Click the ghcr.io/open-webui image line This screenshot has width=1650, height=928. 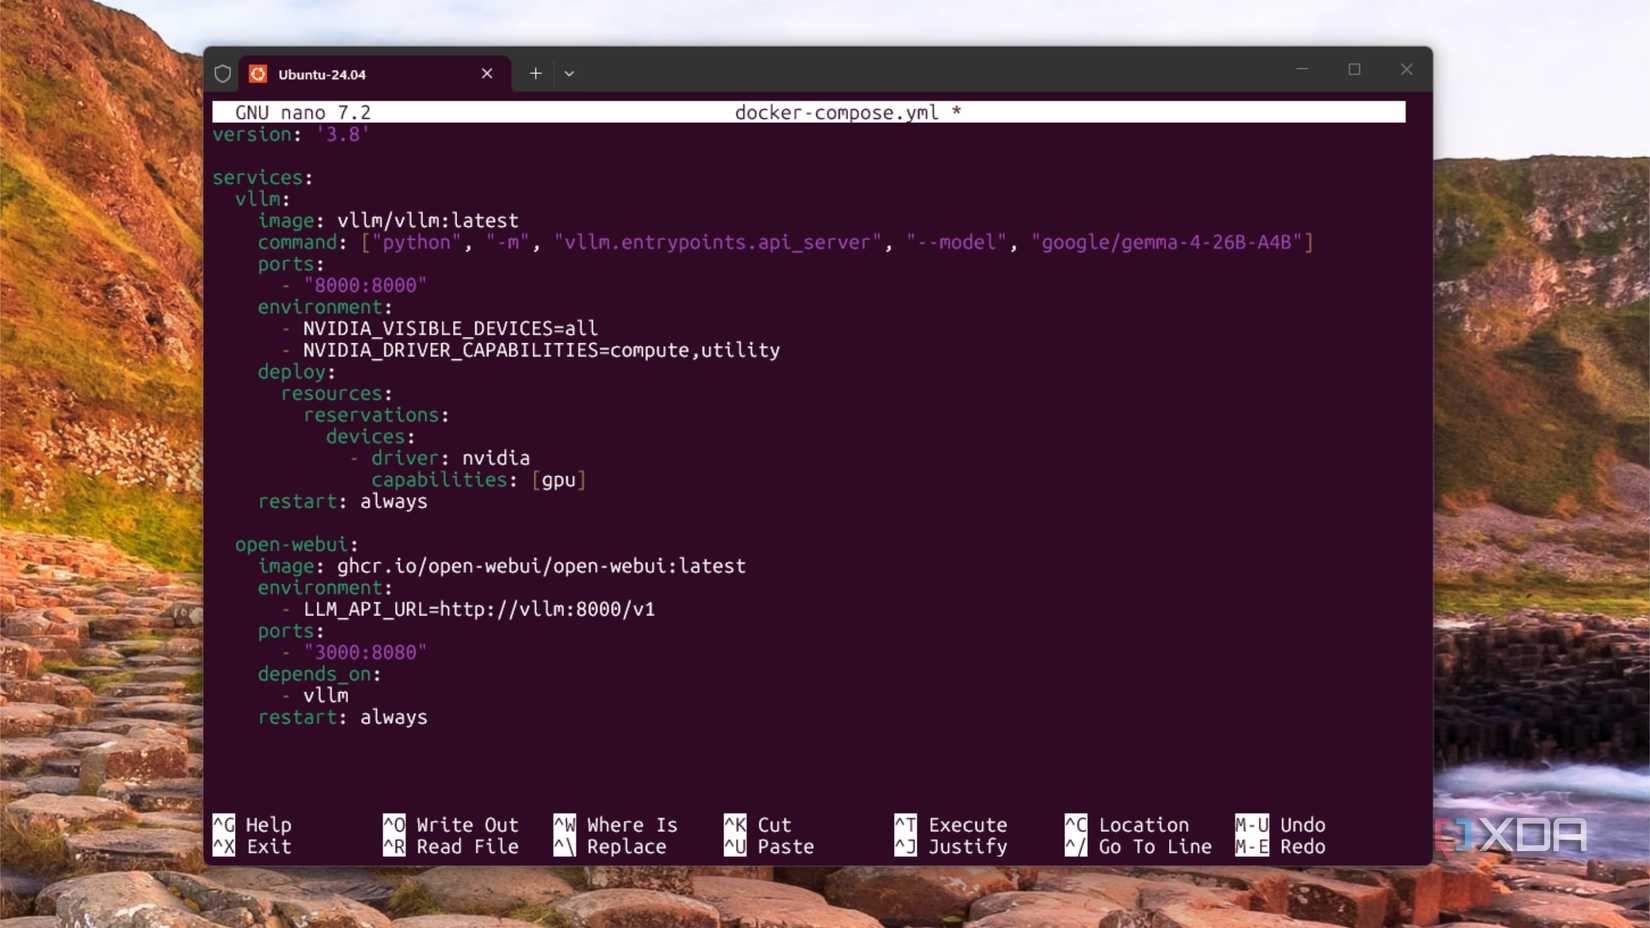[501, 566]
